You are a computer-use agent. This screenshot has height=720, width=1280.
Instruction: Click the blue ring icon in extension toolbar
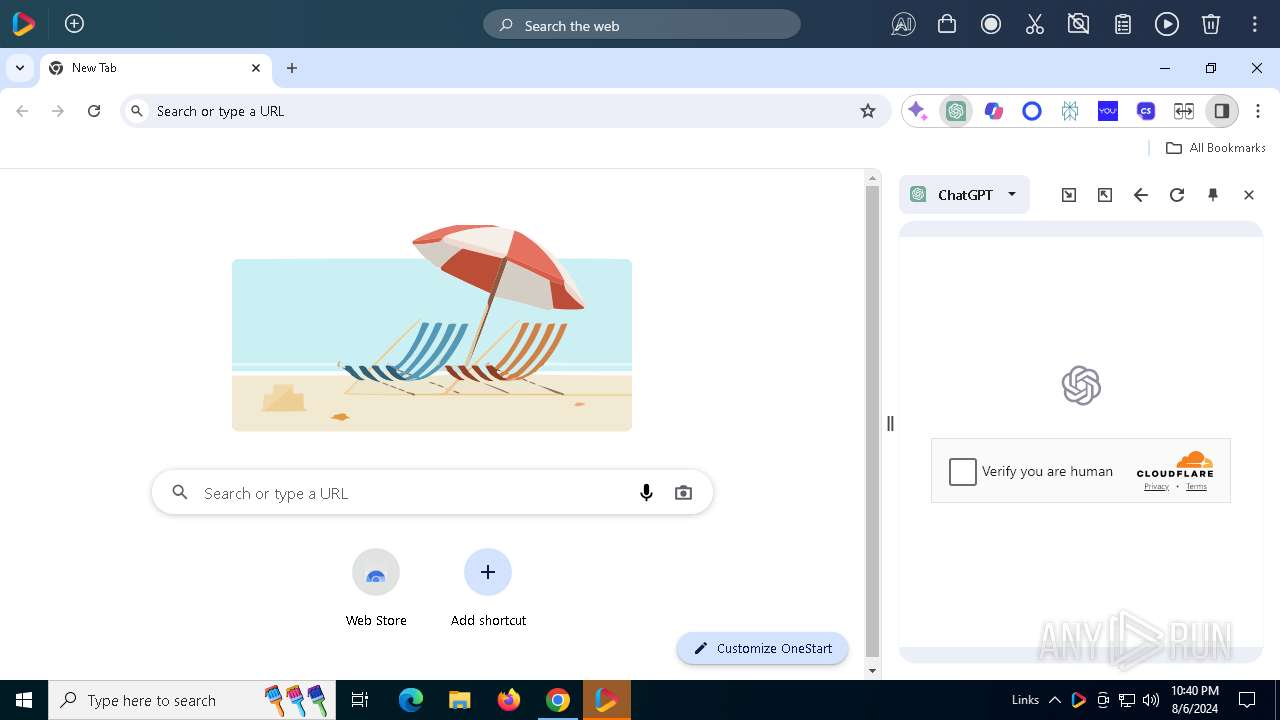[1032, 111]
